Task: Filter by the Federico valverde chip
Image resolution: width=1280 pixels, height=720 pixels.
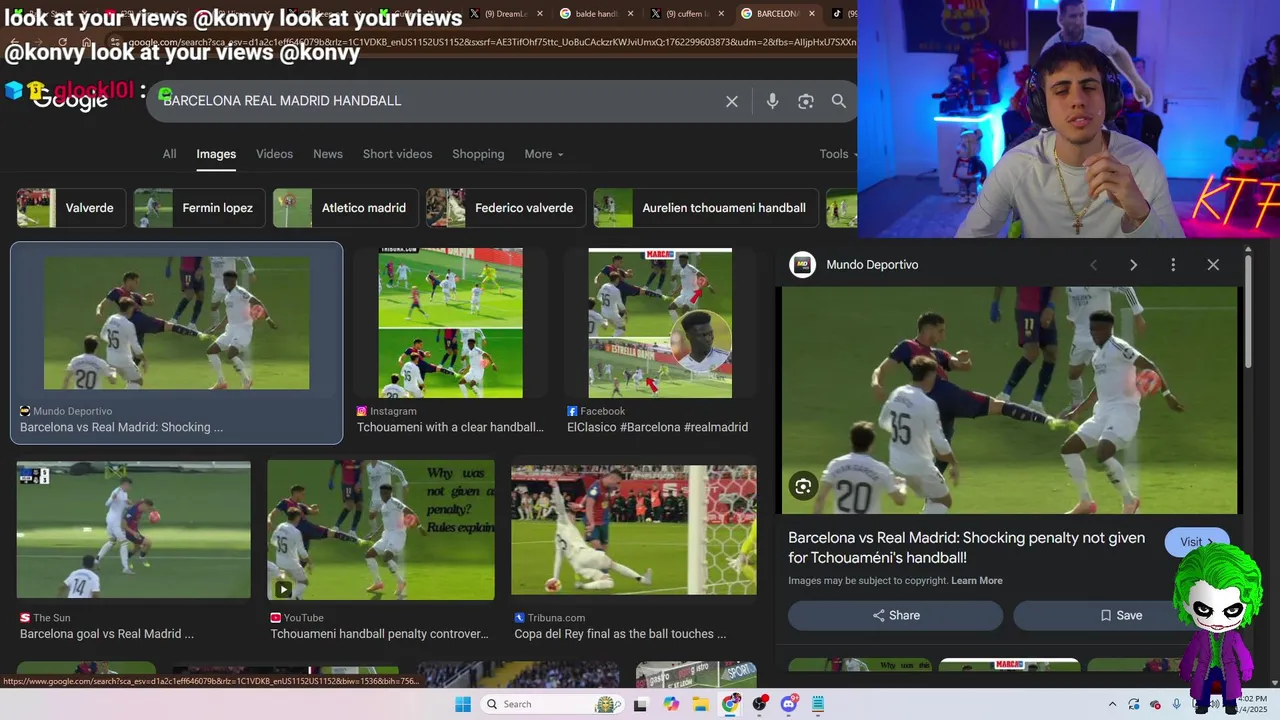Action: [506, 208]
